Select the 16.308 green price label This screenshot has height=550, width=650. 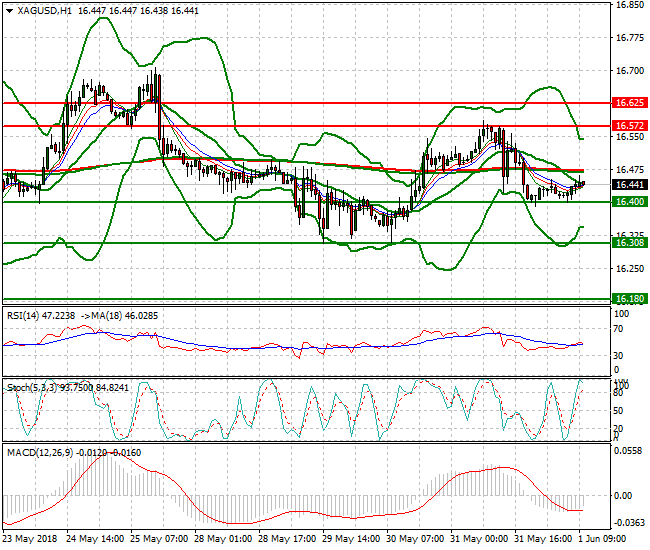[628, 243]
